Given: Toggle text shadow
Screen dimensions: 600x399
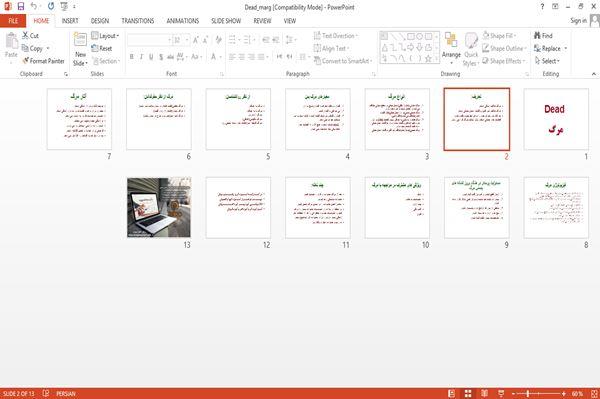Looking at the screenshot, I should coord(161,57).
